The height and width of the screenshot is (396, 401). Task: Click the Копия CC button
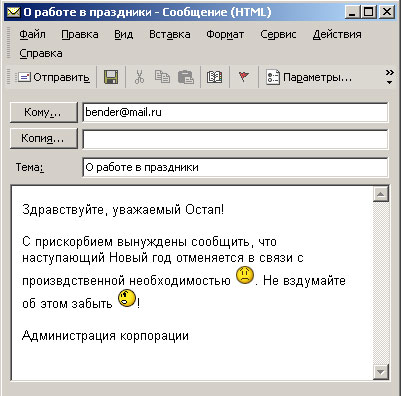pos(44,138)
